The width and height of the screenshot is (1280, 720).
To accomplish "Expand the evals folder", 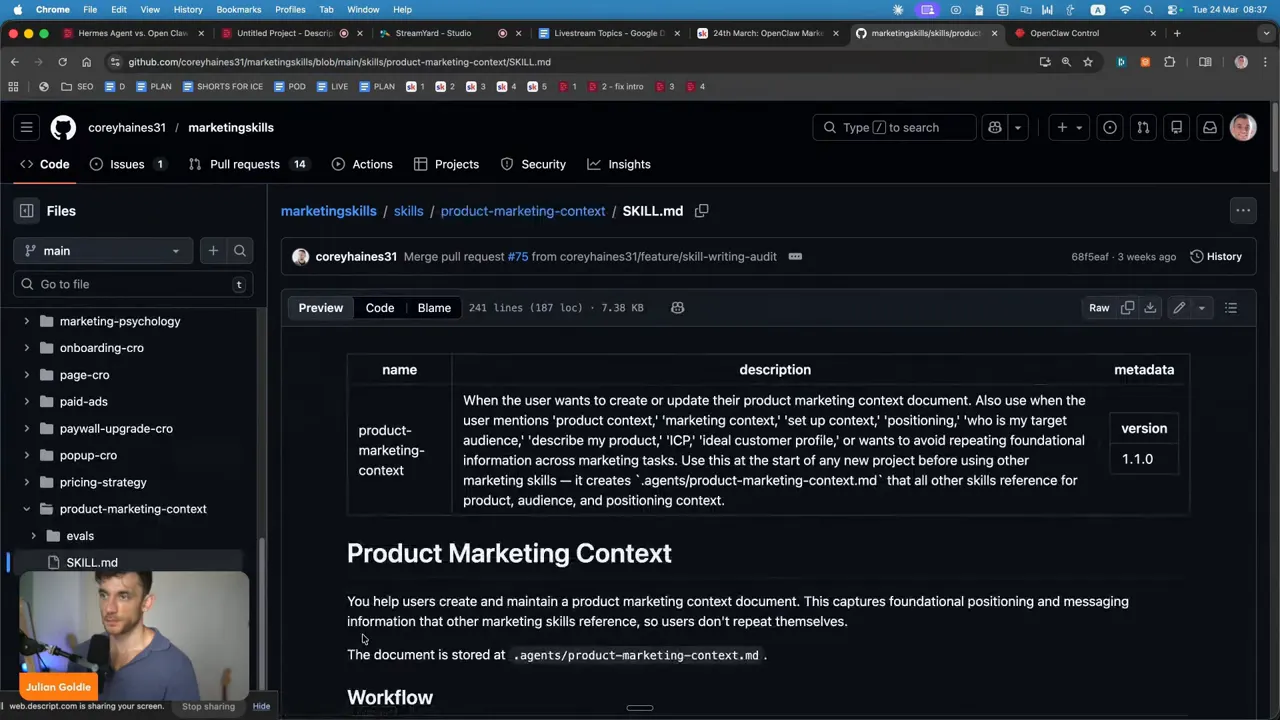I will 34,536.
